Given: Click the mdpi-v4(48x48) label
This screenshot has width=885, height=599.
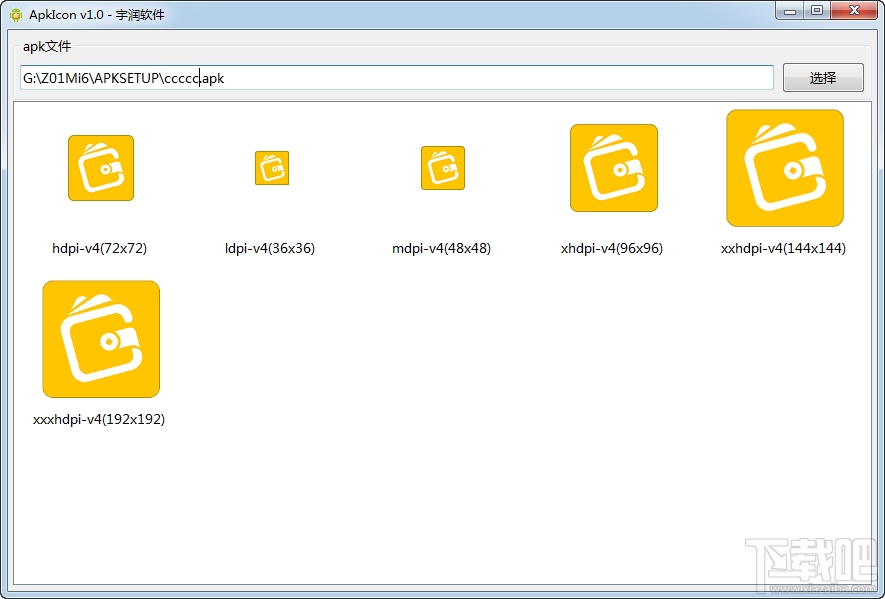Looking at the screenshot, I should pyautogui.click(x=441, y=248).
